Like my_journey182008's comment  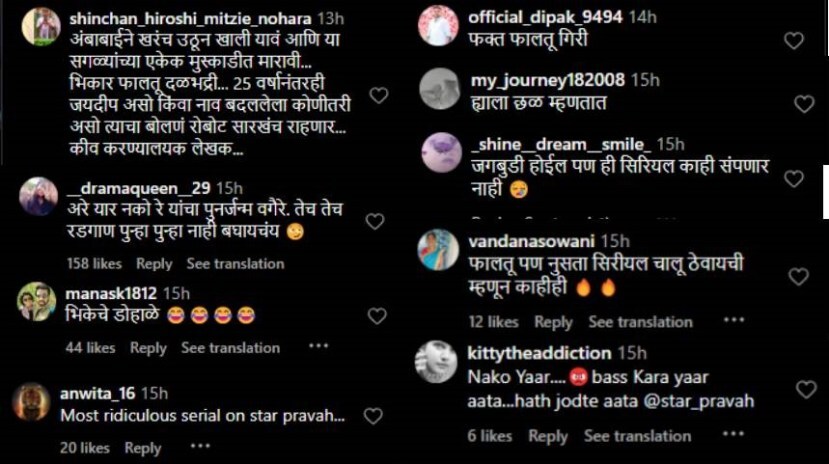pyautogui.click(x=804, y=104)
